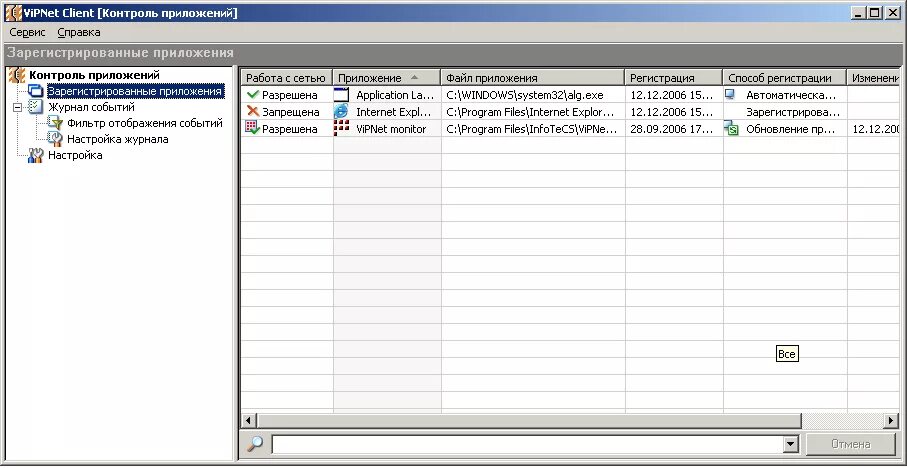The width and height of the screenshot is (907, 468).
Task: Select the Internet Expl... name cell
Action: click(x=394, y=112)
